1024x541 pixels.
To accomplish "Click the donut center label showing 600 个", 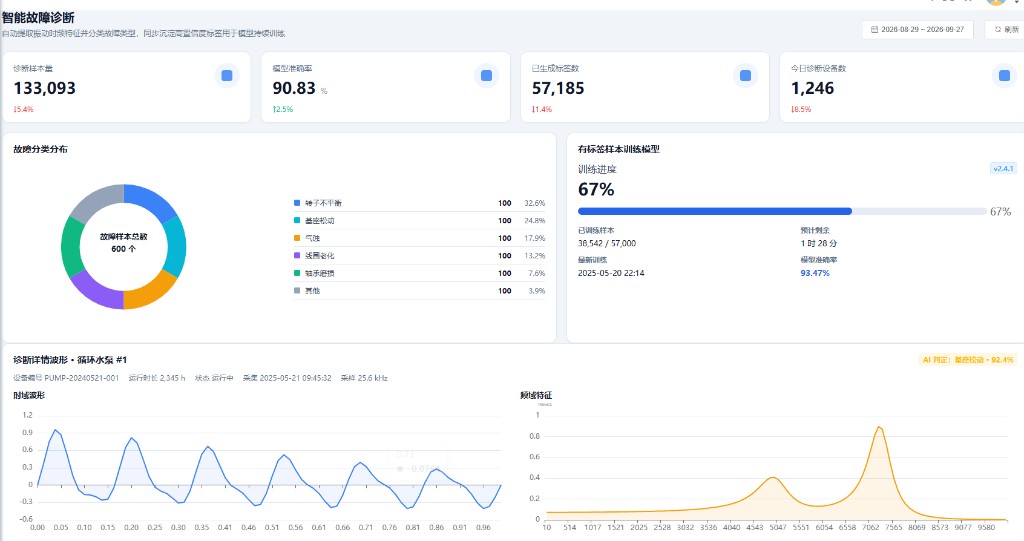I will click(123, 249).
